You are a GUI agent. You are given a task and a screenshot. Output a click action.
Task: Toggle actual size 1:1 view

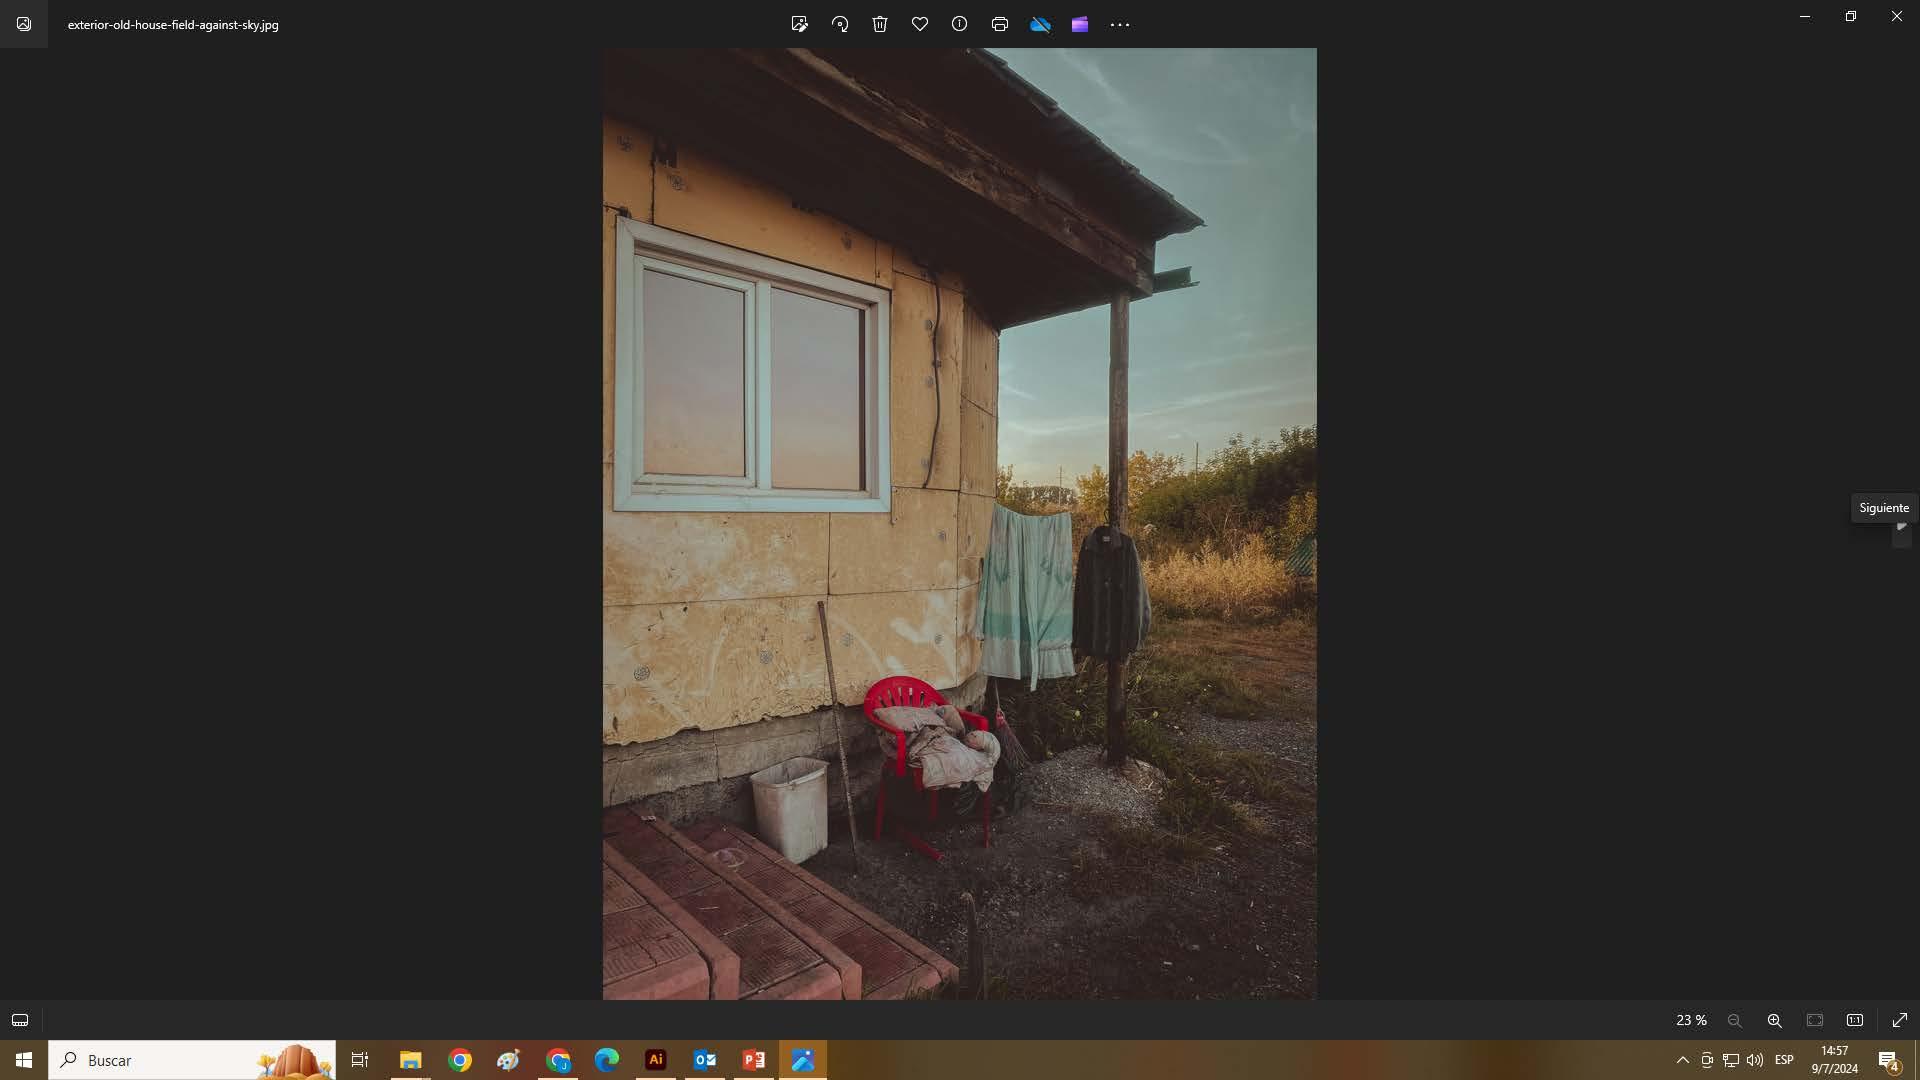pyautogui.click(x=1855, y=1020)
